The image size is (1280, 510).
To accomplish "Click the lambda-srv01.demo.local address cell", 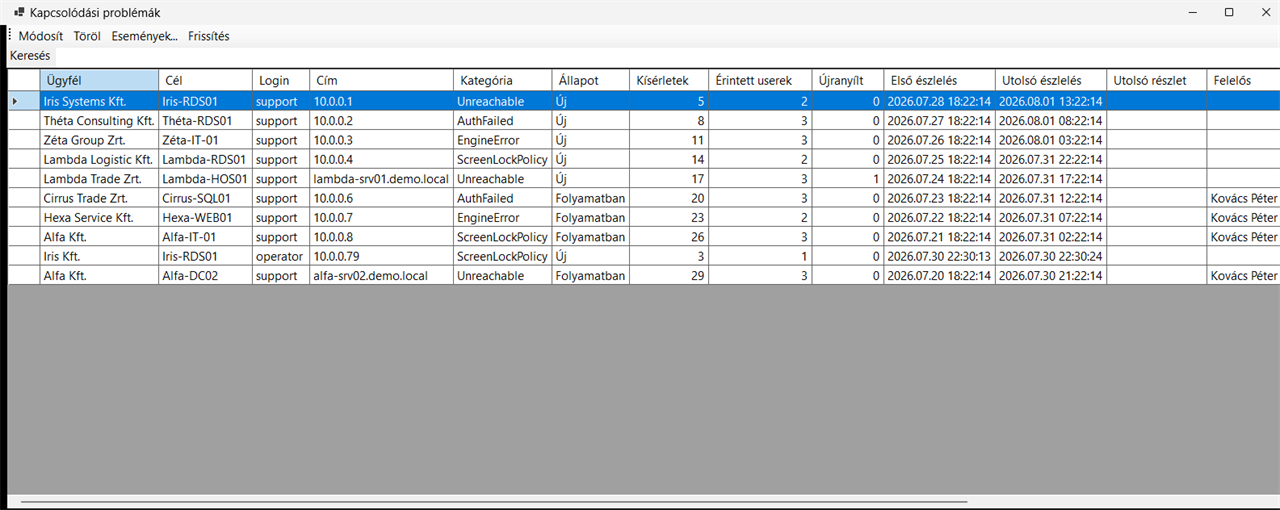I will tap(381, 178).
